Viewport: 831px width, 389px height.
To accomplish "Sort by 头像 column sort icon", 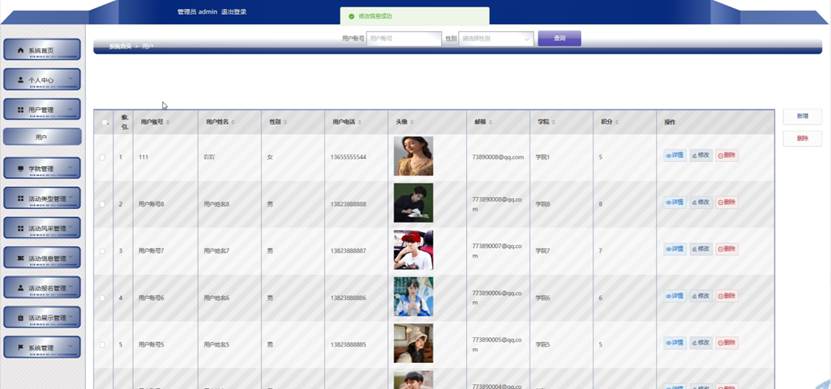I will (411, 122).
